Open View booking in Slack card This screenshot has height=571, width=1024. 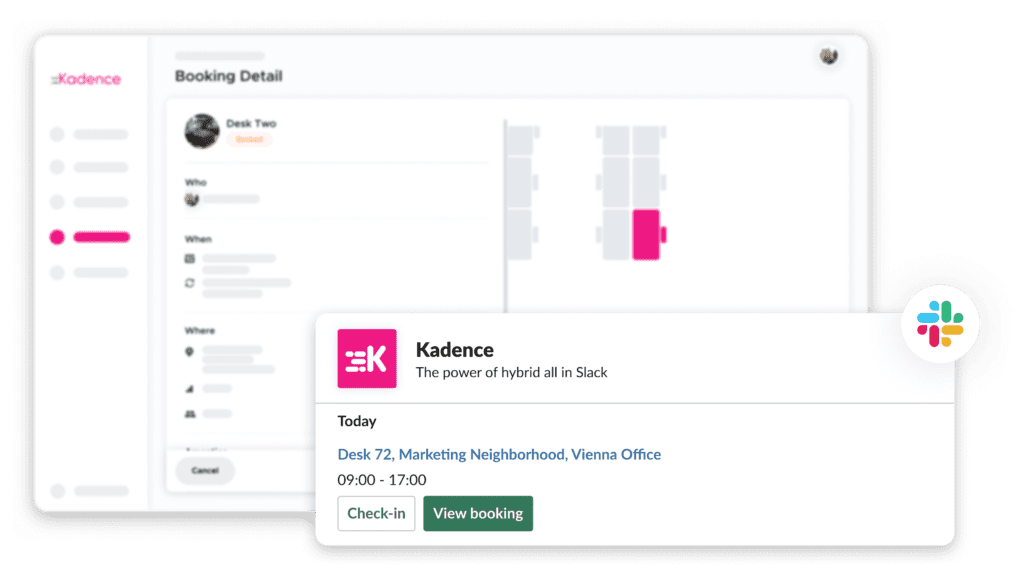[478, 514]
